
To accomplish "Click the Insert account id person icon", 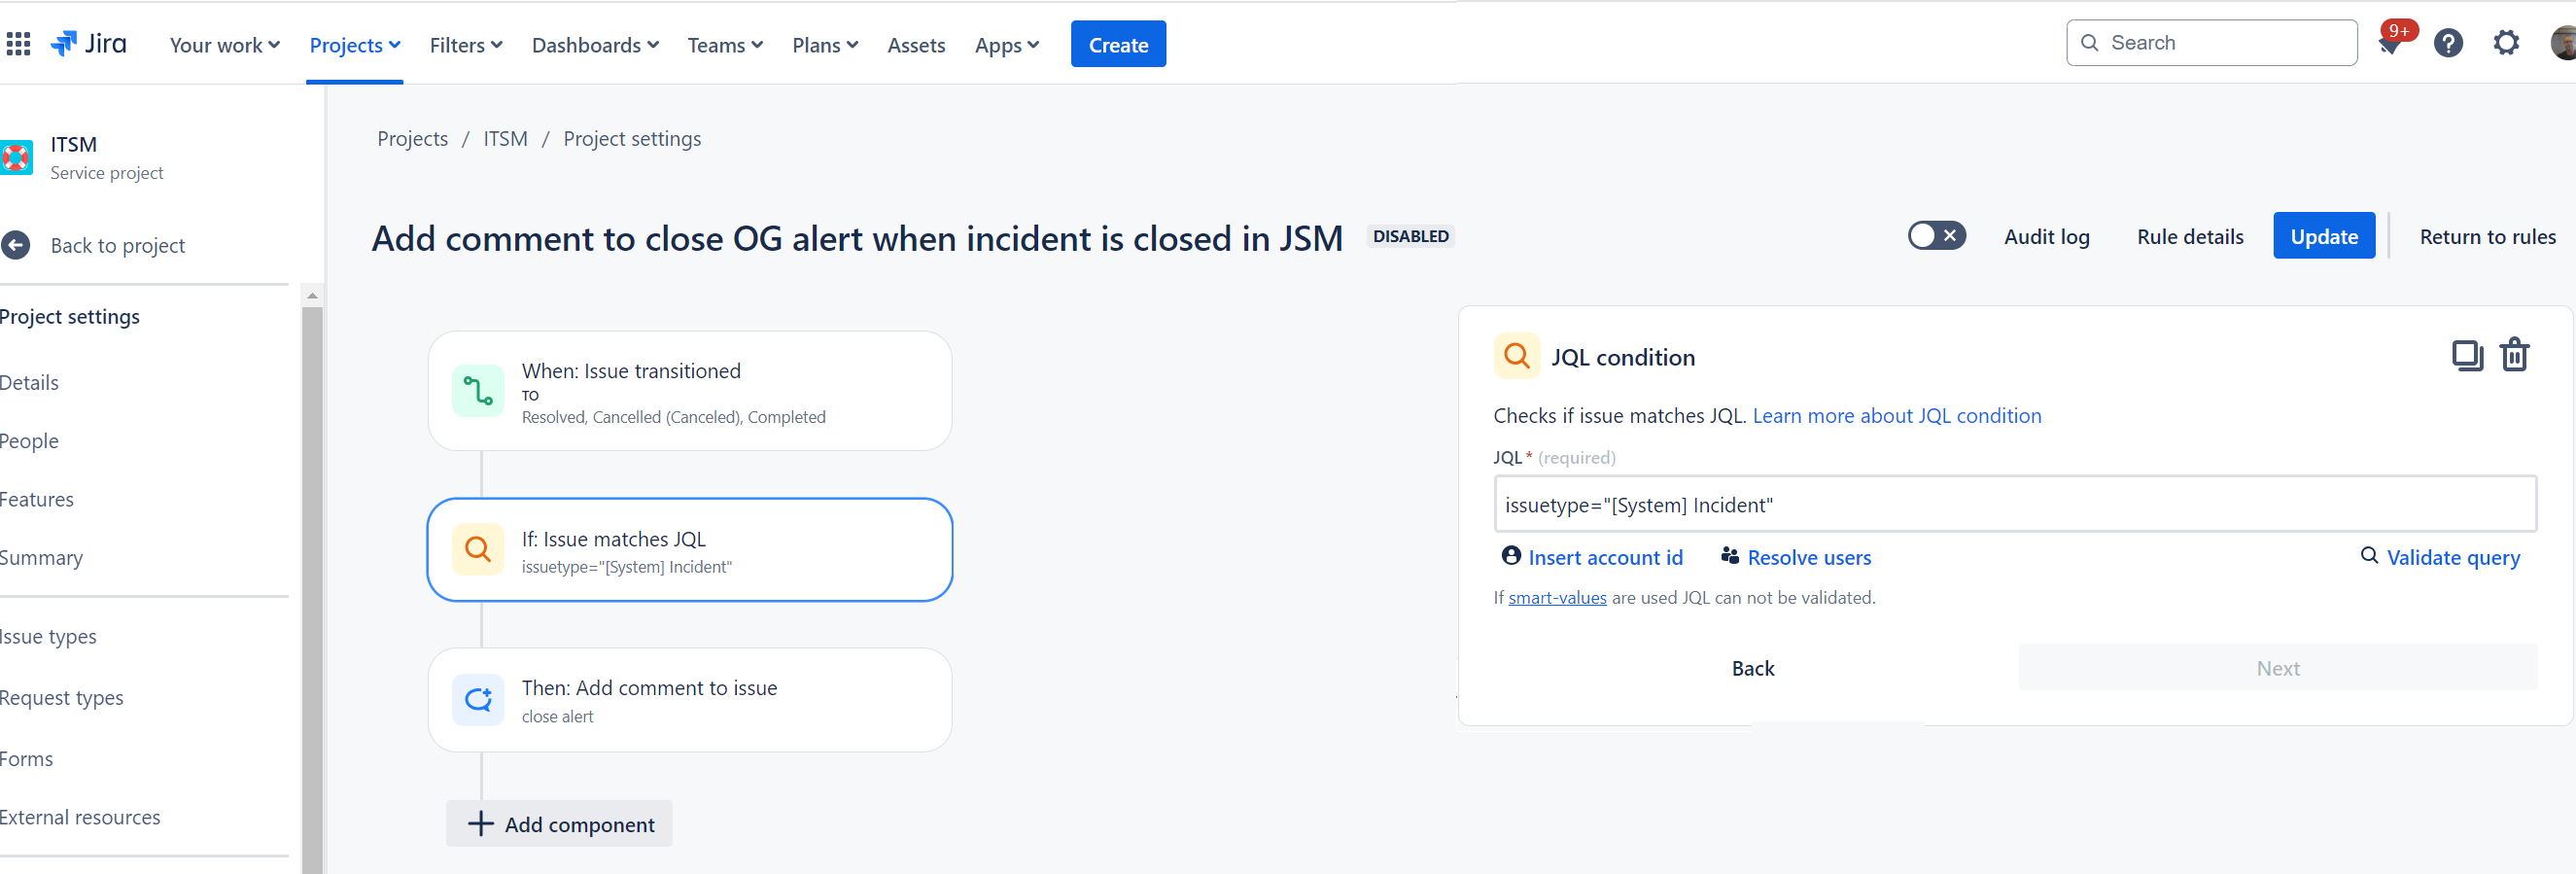I will click(1511, 555).
